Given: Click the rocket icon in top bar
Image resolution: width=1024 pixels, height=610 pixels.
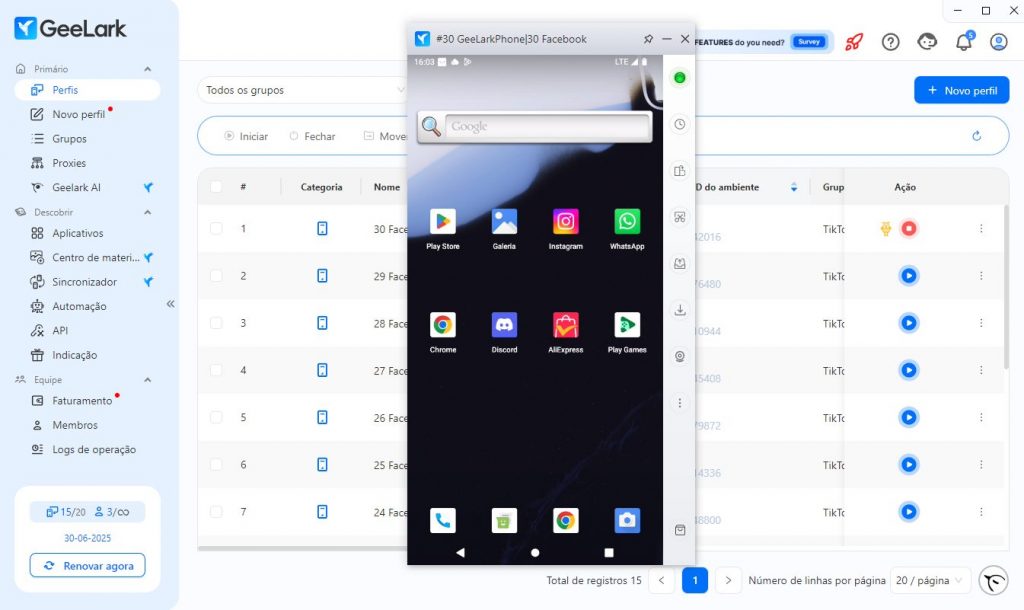Looking at the screenshot, I should [854, 42].
